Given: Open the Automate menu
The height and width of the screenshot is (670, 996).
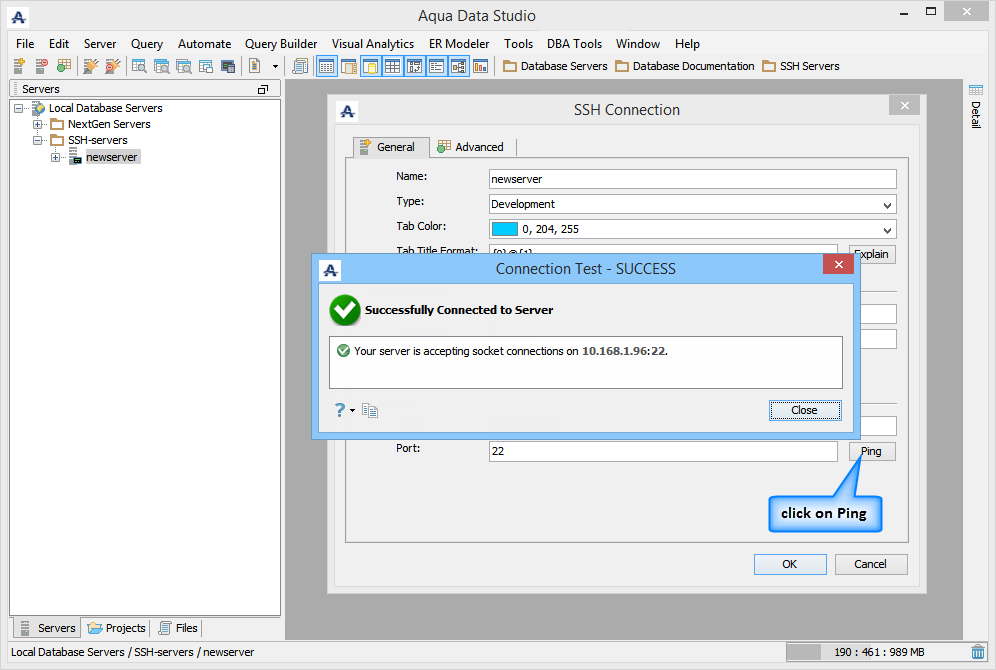Looking at the screenshot, I should (x=205, y=44).
